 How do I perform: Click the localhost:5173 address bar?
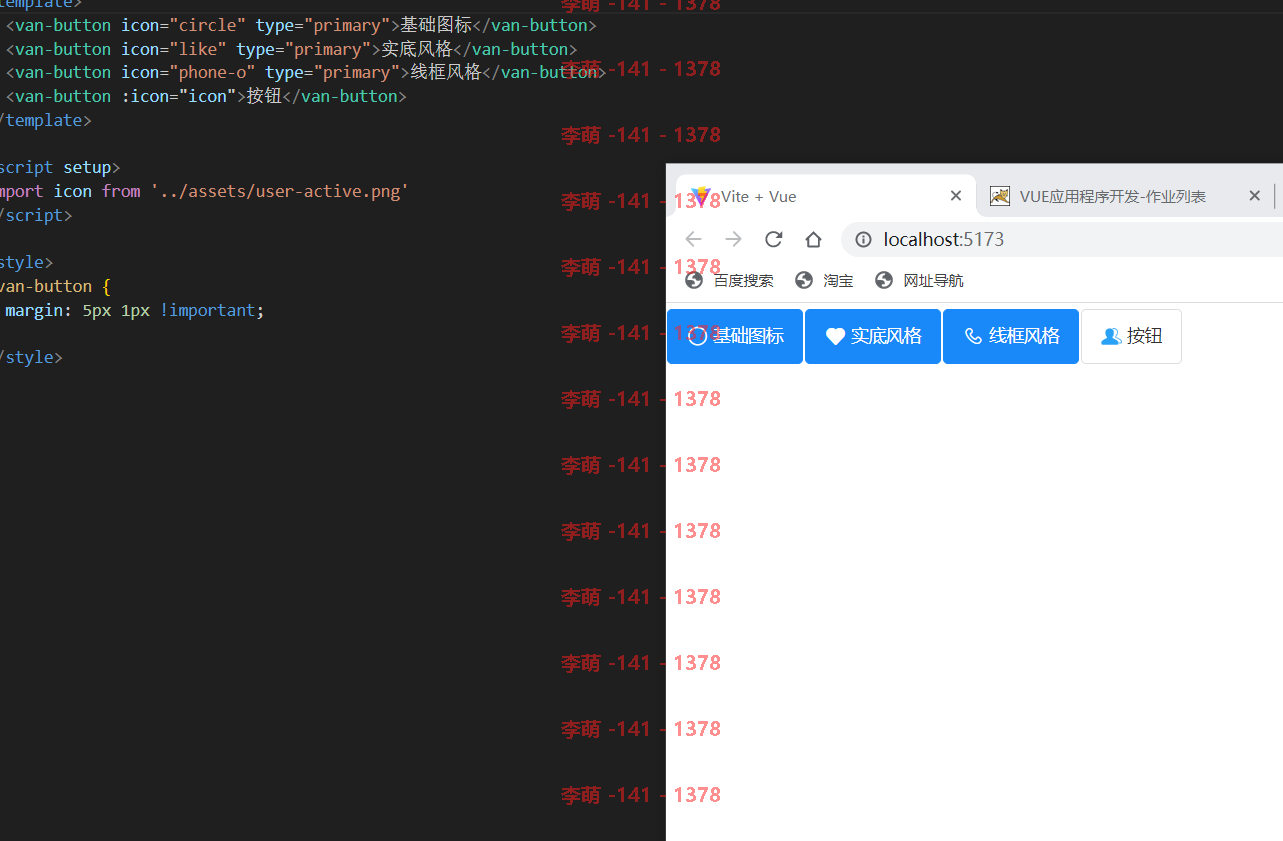tap(1062, 240)
